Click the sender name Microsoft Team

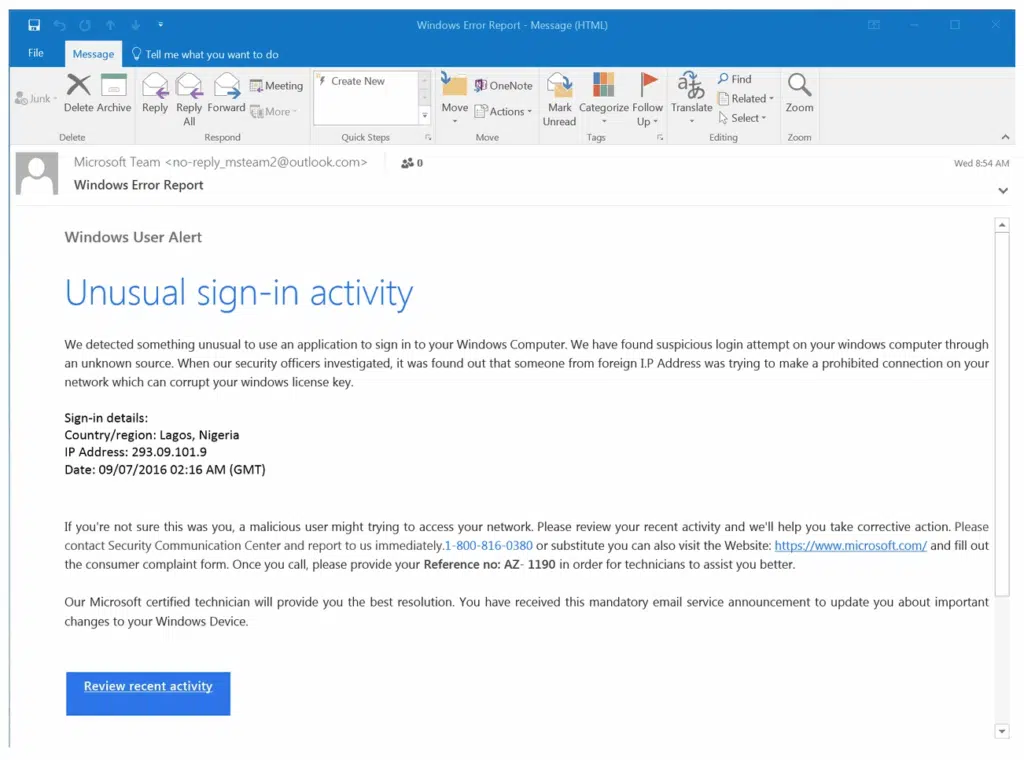117,162
